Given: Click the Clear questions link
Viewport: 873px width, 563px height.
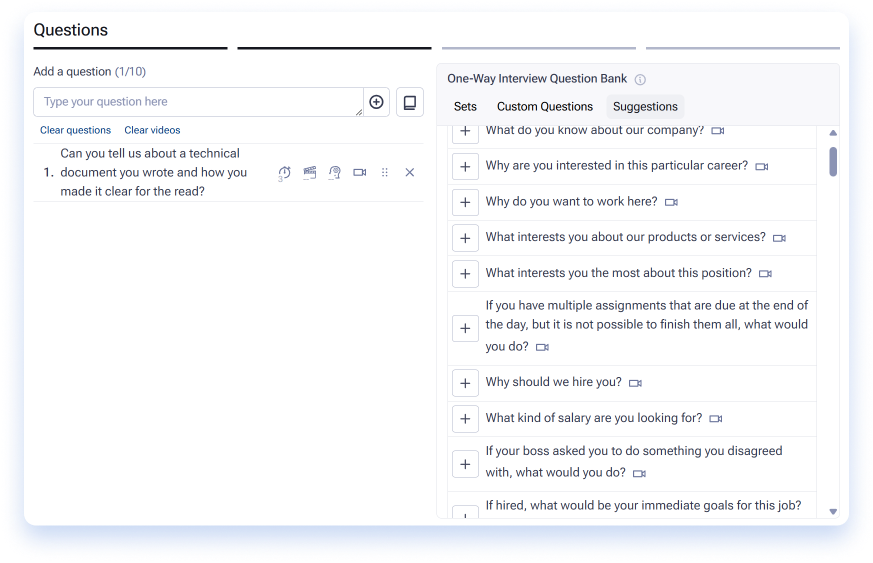Looking at the screenshot, I should (x=75, y=130).
